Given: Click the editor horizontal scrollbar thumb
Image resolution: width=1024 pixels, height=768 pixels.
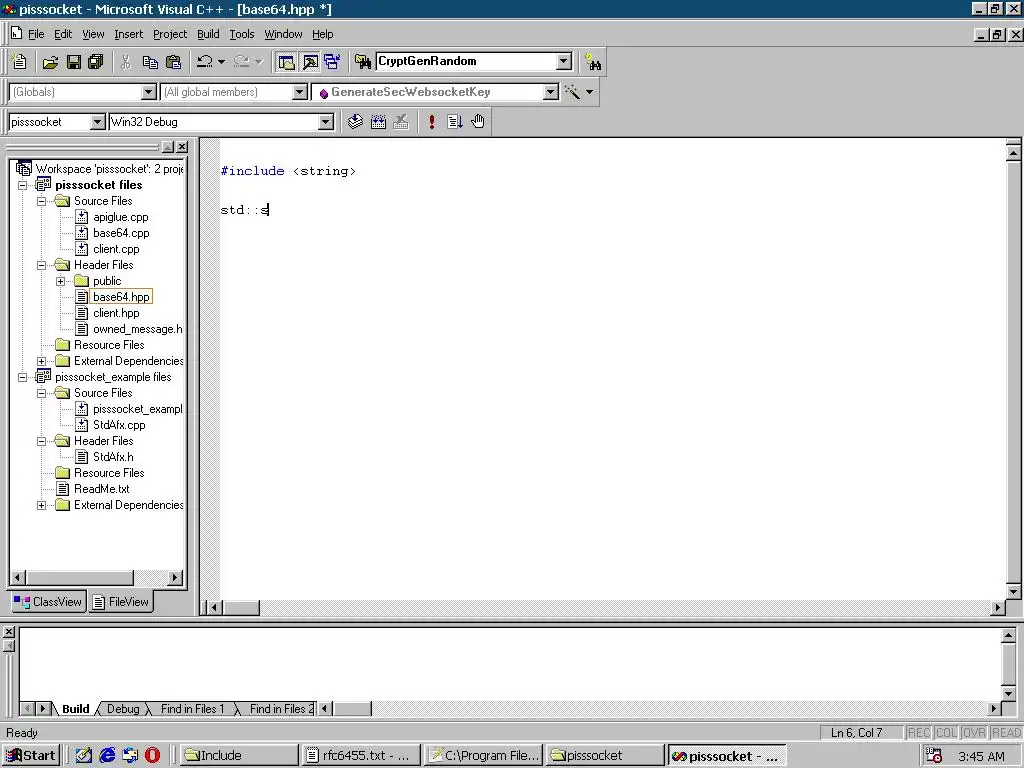Looking at the screenshot, I should coord(242,607).
